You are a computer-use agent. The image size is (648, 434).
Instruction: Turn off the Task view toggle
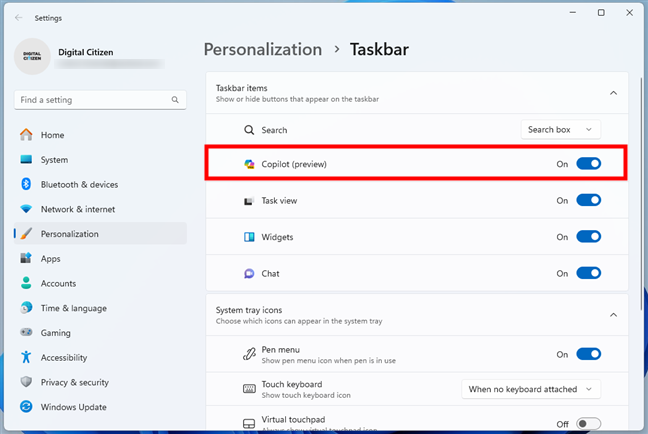(588, 200)
